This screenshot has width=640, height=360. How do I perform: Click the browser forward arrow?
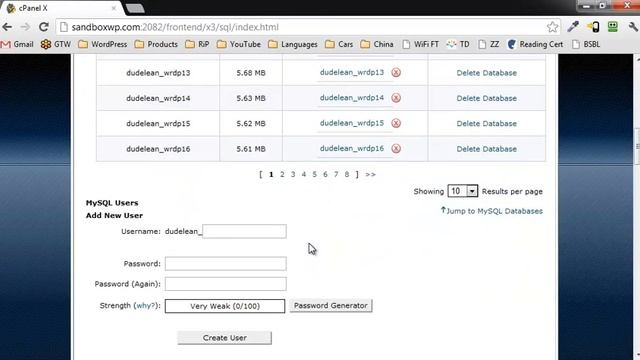(x=25, y=27)
